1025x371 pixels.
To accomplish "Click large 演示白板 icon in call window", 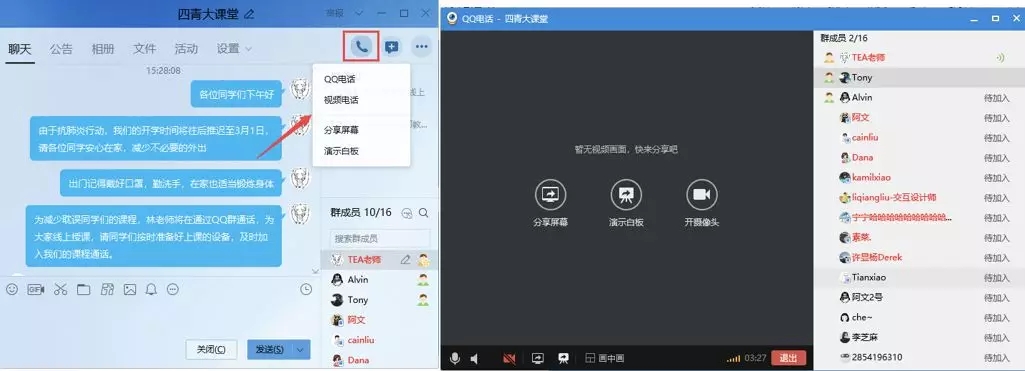I will click(x=626, y=195).
